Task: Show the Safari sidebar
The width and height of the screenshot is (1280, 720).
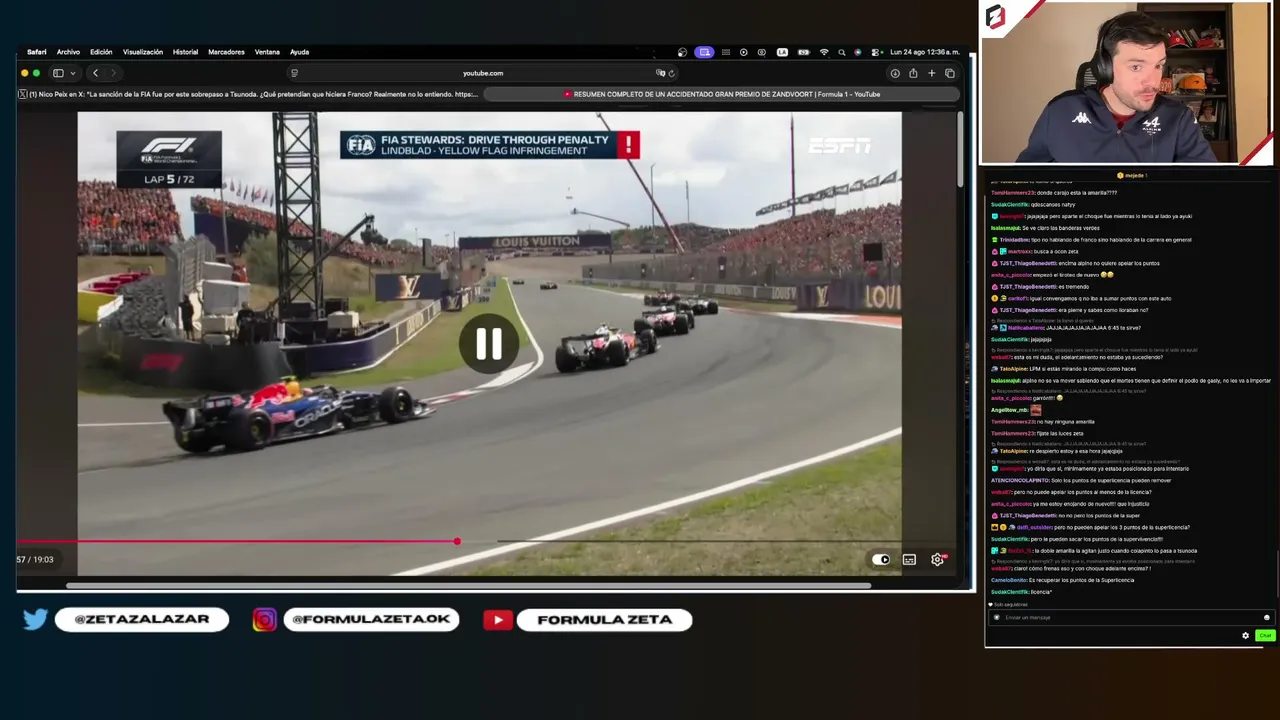Action: pyautogui.click(x=58, y=73)
